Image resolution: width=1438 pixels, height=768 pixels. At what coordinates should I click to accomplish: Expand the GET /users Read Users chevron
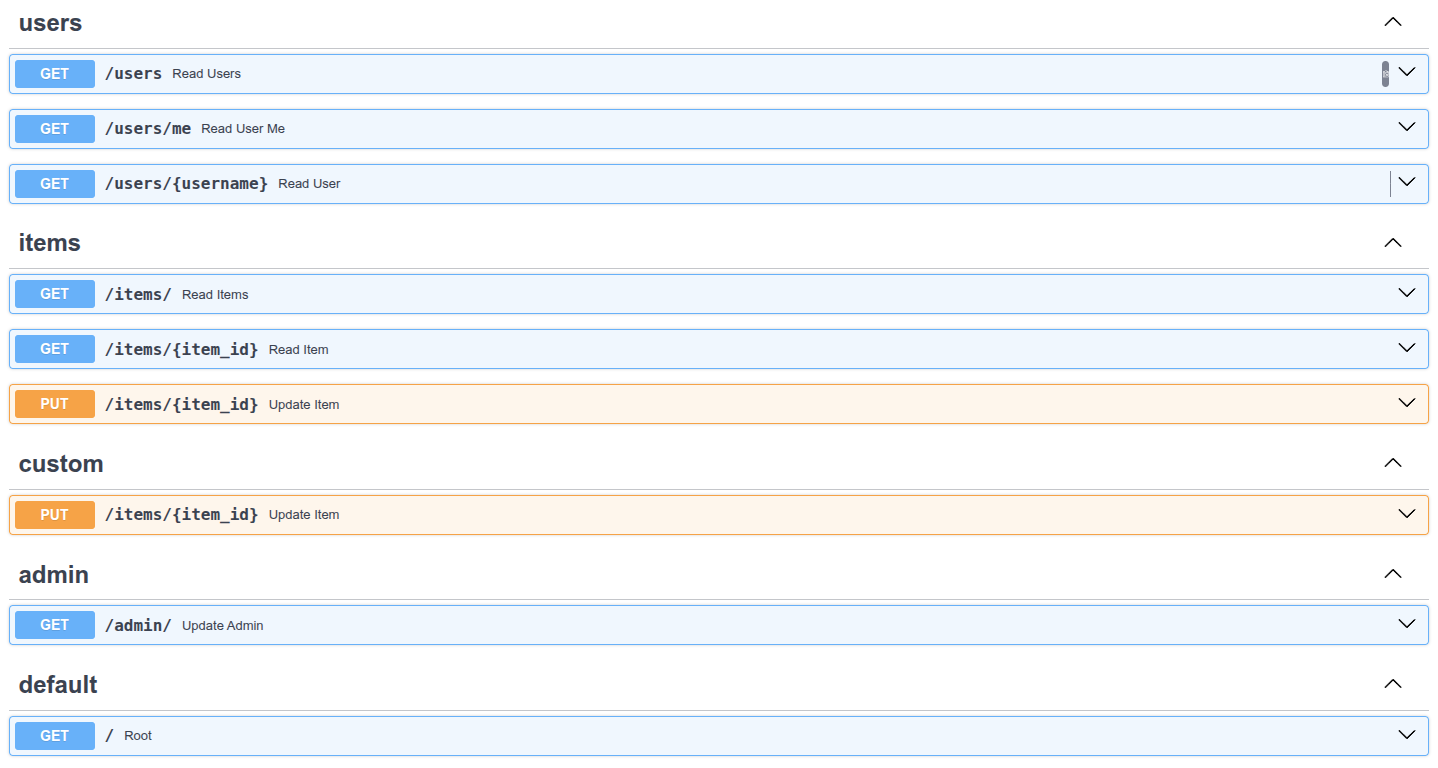tap(1407, 73)
